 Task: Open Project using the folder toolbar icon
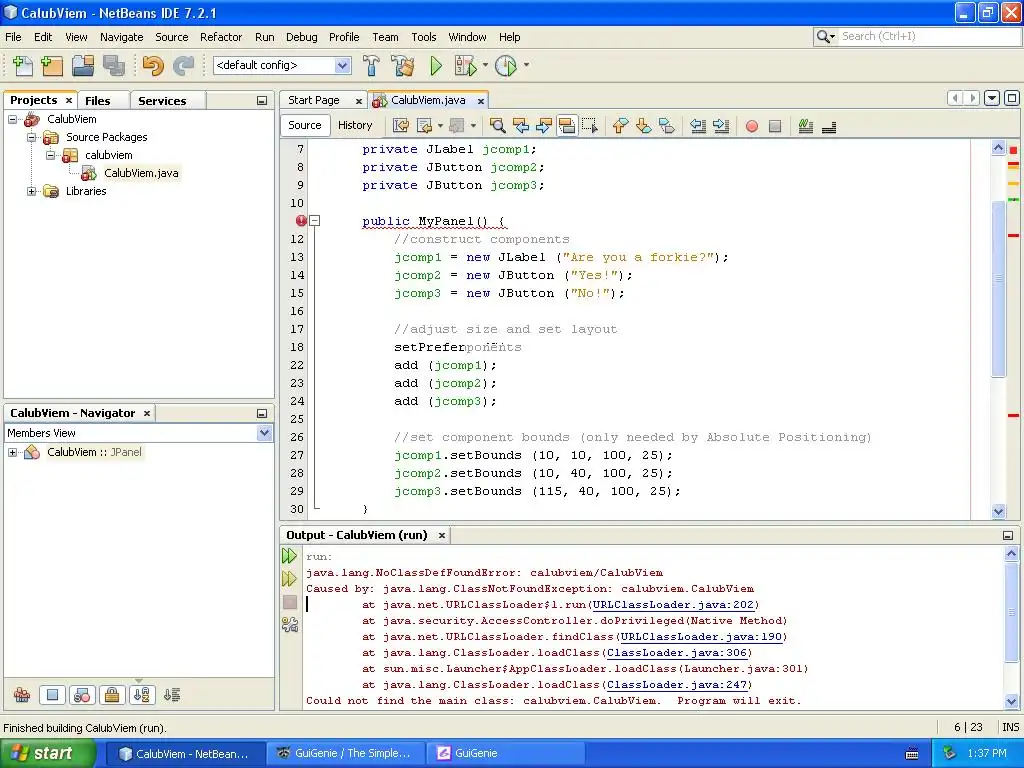83,65
